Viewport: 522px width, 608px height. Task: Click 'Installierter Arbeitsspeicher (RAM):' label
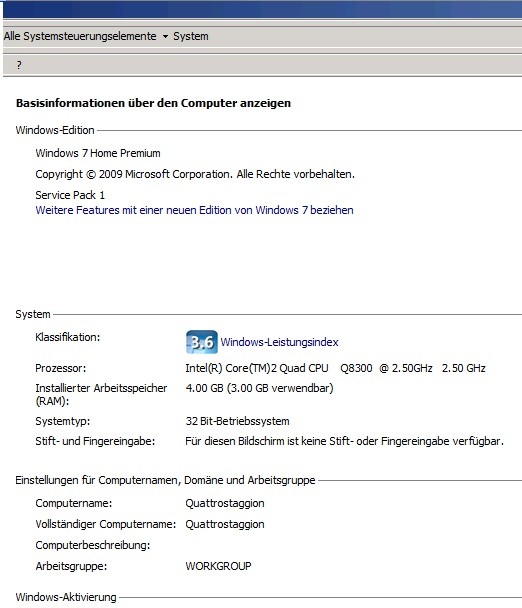(x=101, y=394)
